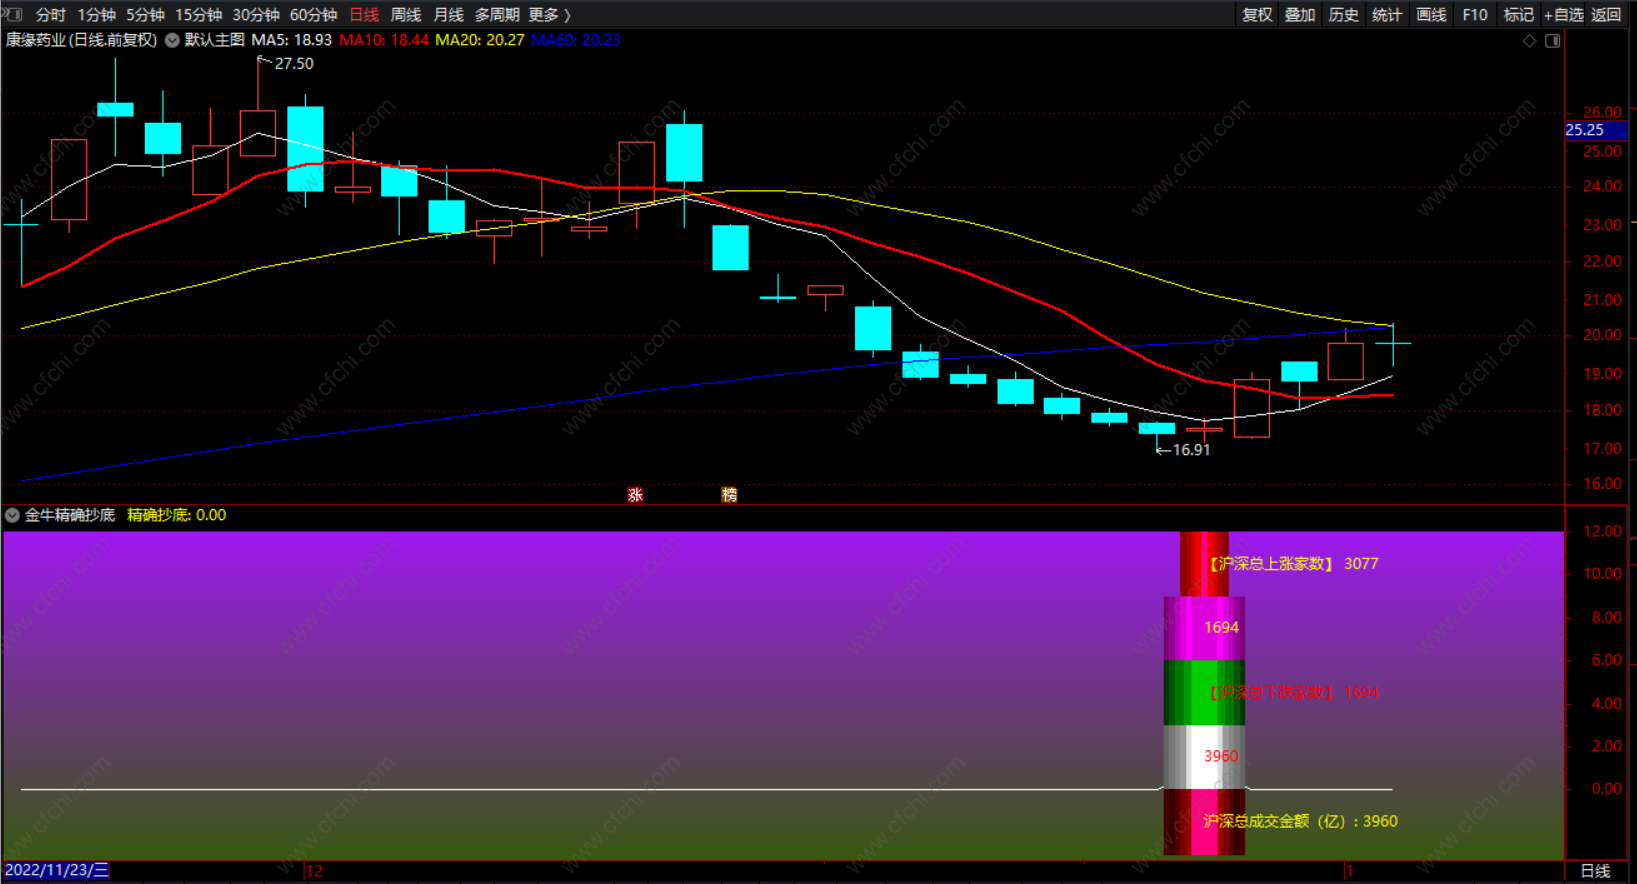Open the 金牛精确抄底 indicator dropdown arrow
The width and height of the screenshot is (1637, 884).
[x=12, y=515]
